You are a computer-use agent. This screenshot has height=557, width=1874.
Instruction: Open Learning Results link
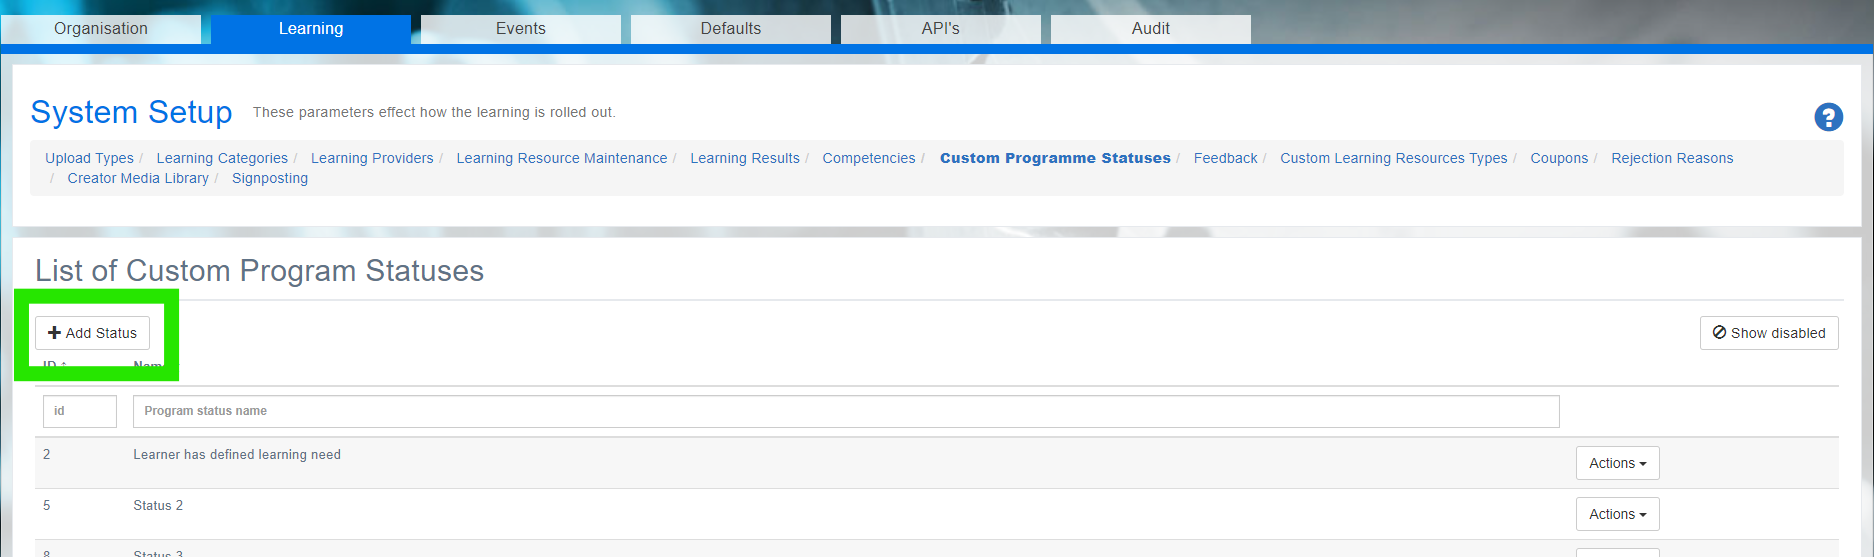coord(745,158)
